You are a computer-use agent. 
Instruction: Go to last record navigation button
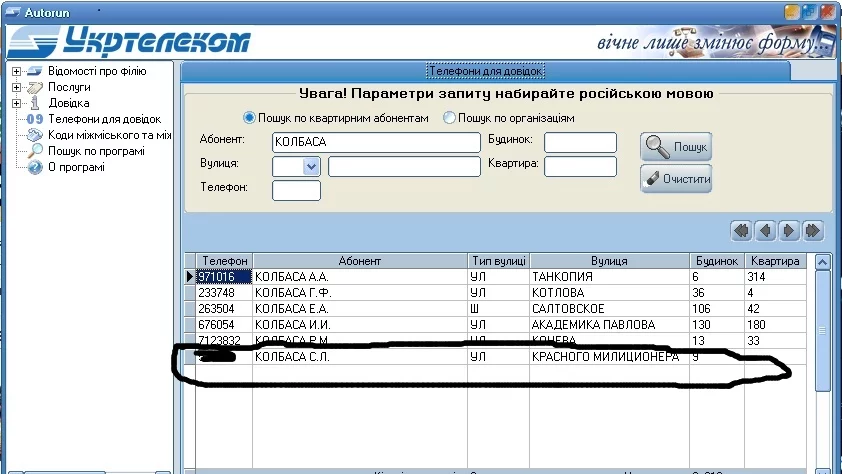813,231
